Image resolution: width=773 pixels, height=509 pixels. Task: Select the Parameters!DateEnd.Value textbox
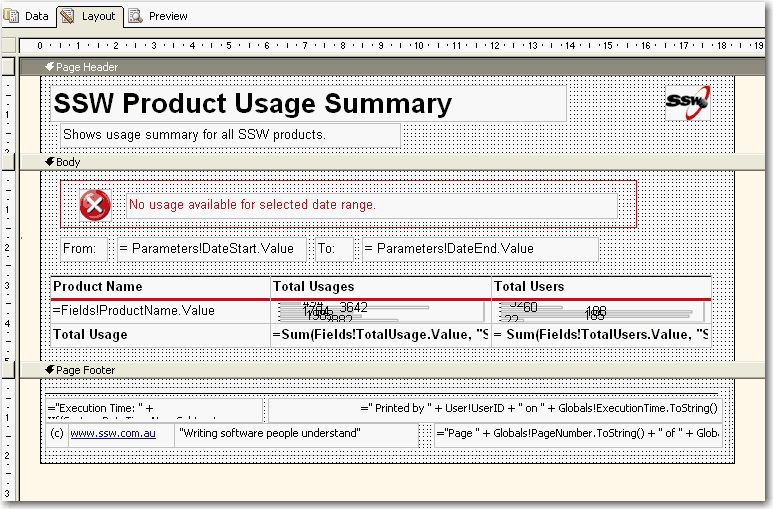coord(479,249)
